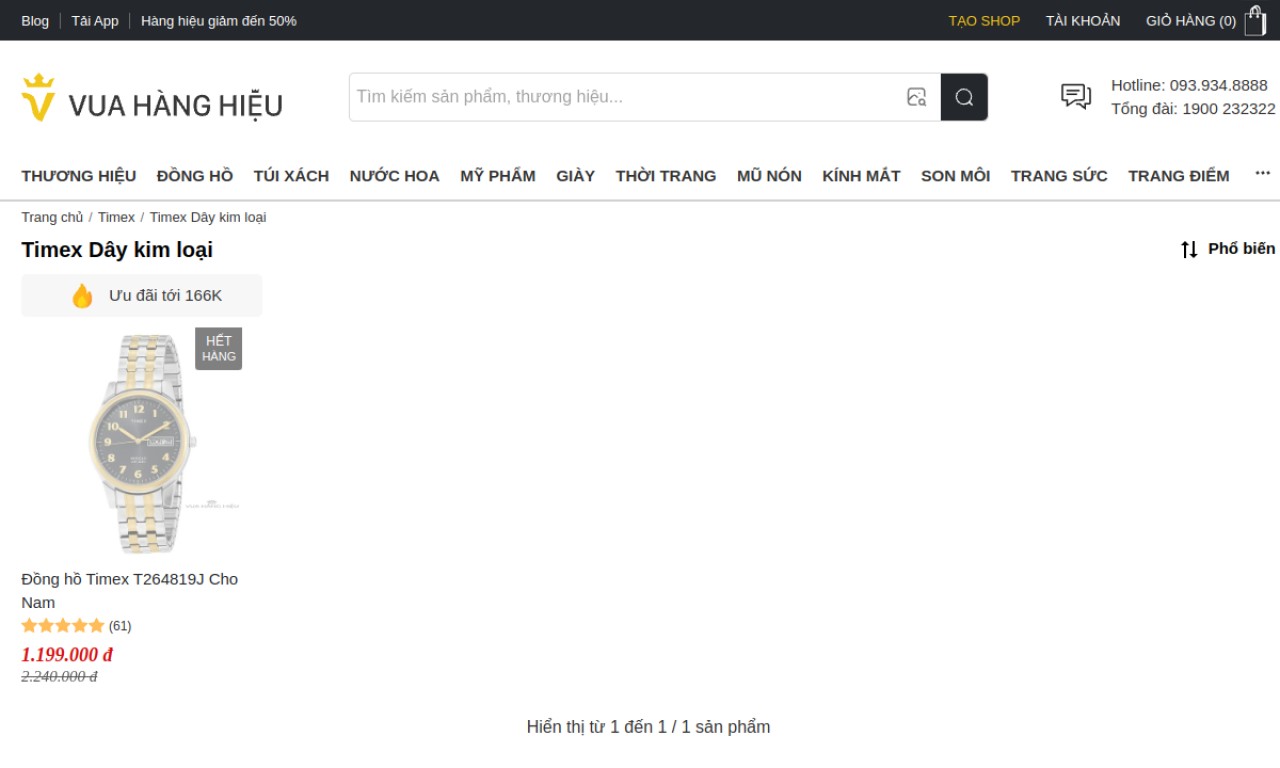
Task: Click the 1.199.000 đ sale price
Action: pos(67,655)
